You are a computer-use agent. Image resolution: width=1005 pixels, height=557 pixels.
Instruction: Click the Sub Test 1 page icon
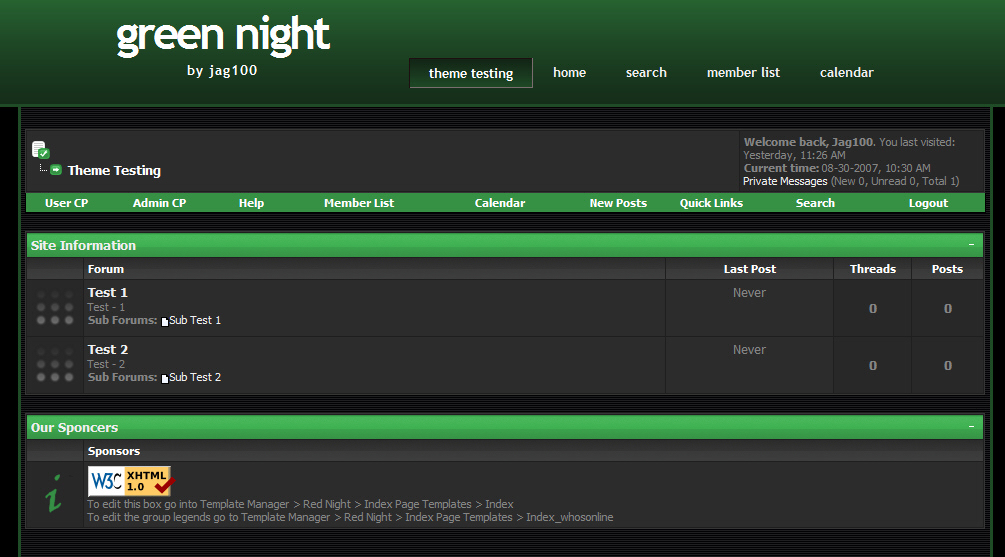coord(165,321)
